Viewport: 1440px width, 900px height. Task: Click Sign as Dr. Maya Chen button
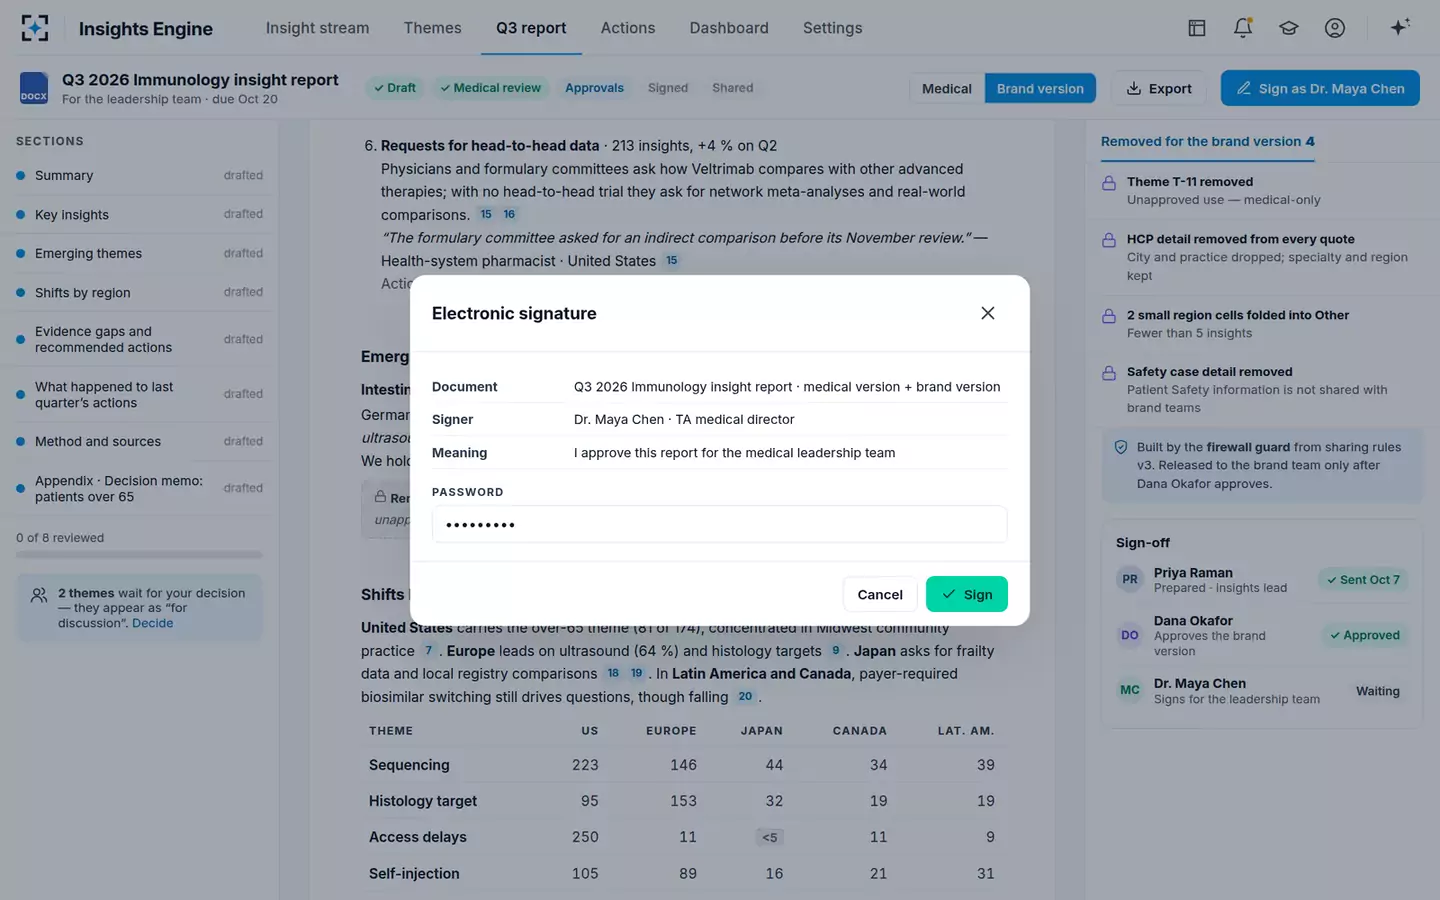coord(1320,88)
